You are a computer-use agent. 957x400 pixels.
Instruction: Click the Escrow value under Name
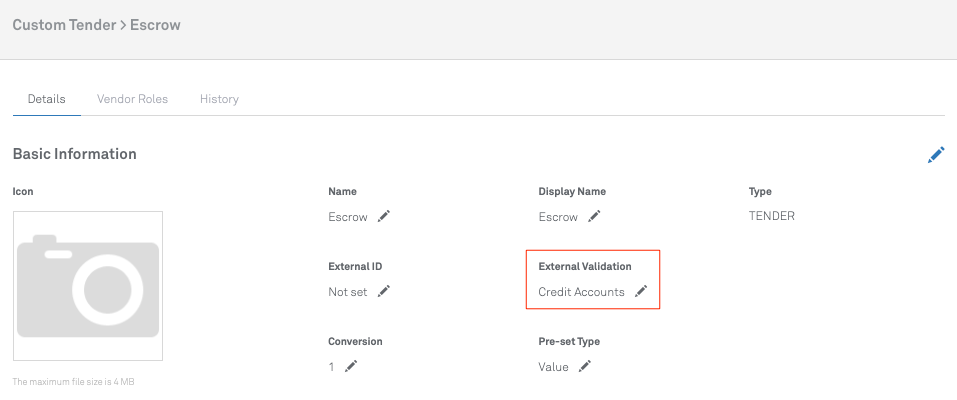348,217
